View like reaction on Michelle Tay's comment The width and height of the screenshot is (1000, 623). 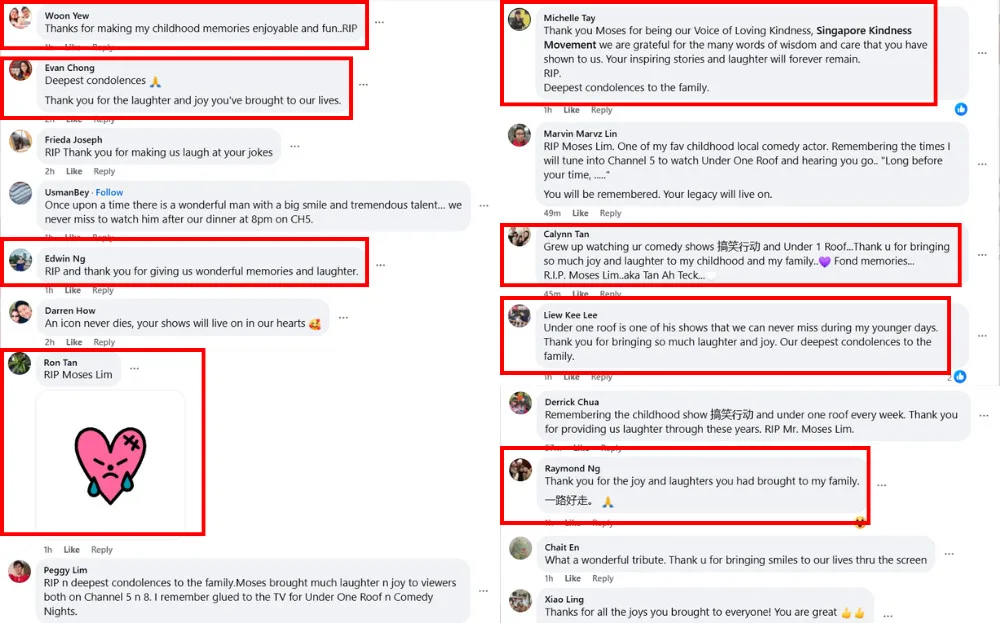coord(961,109)
